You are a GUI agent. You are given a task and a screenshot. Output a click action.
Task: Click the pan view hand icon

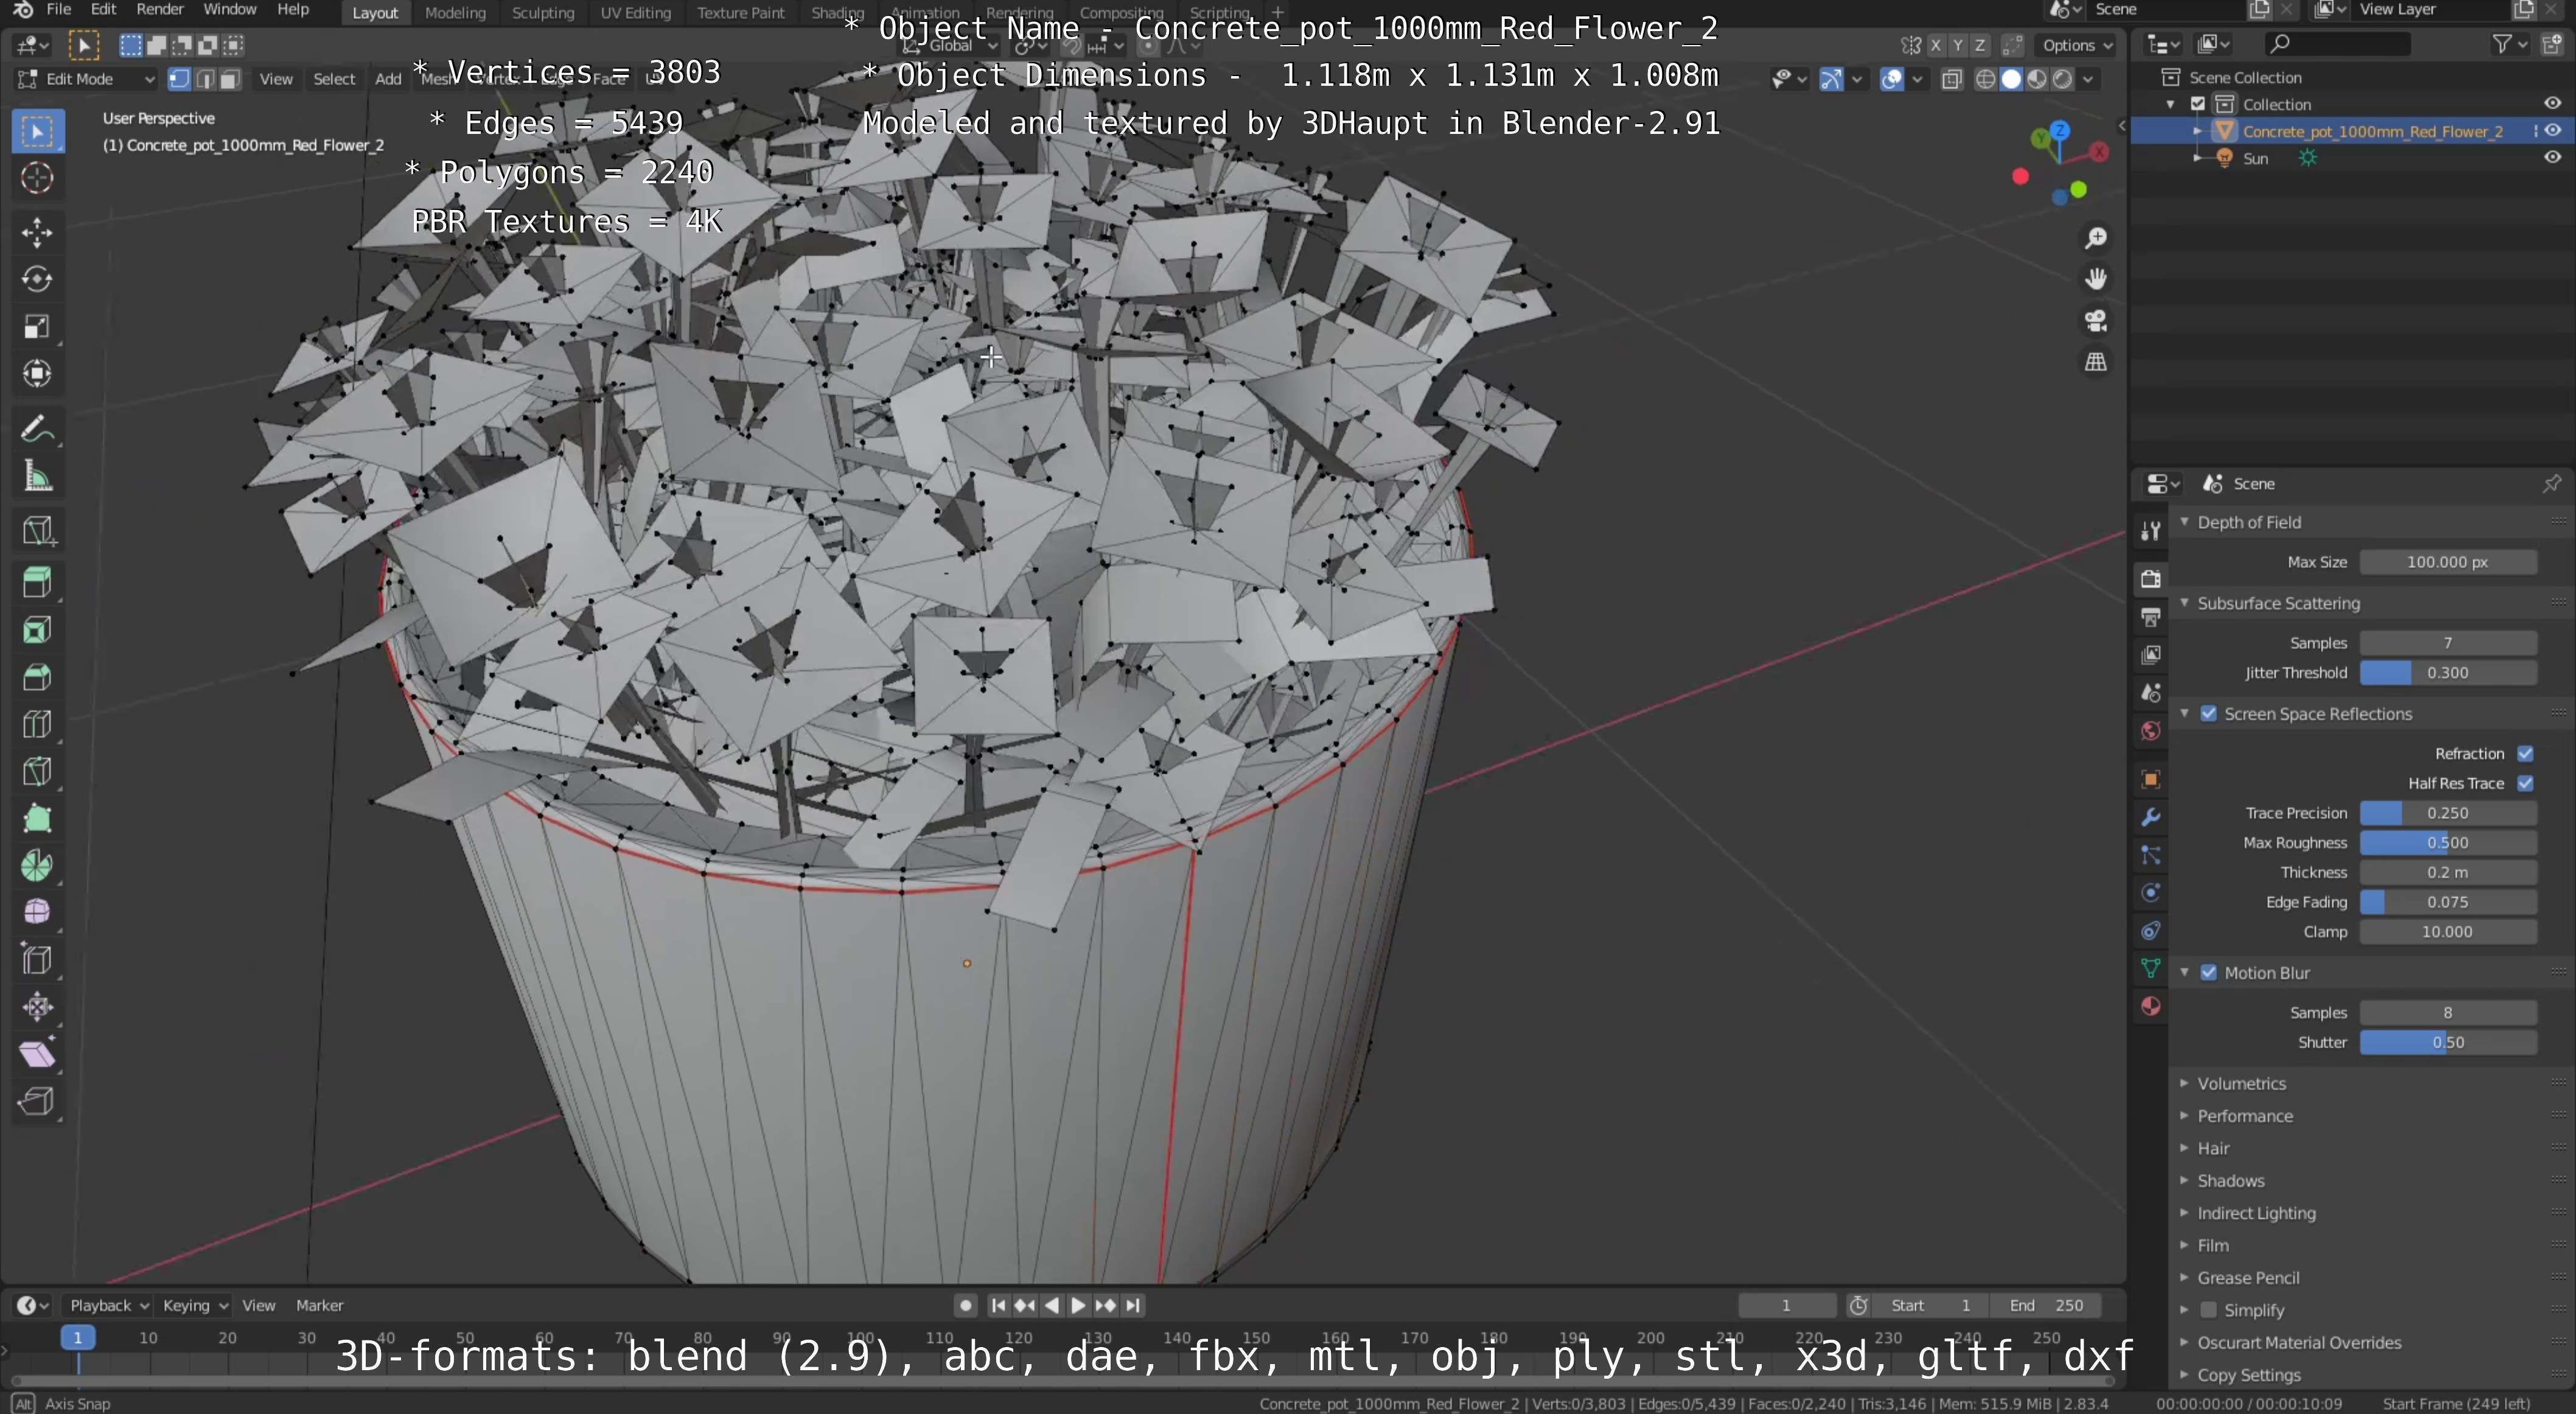(2096, 279)
